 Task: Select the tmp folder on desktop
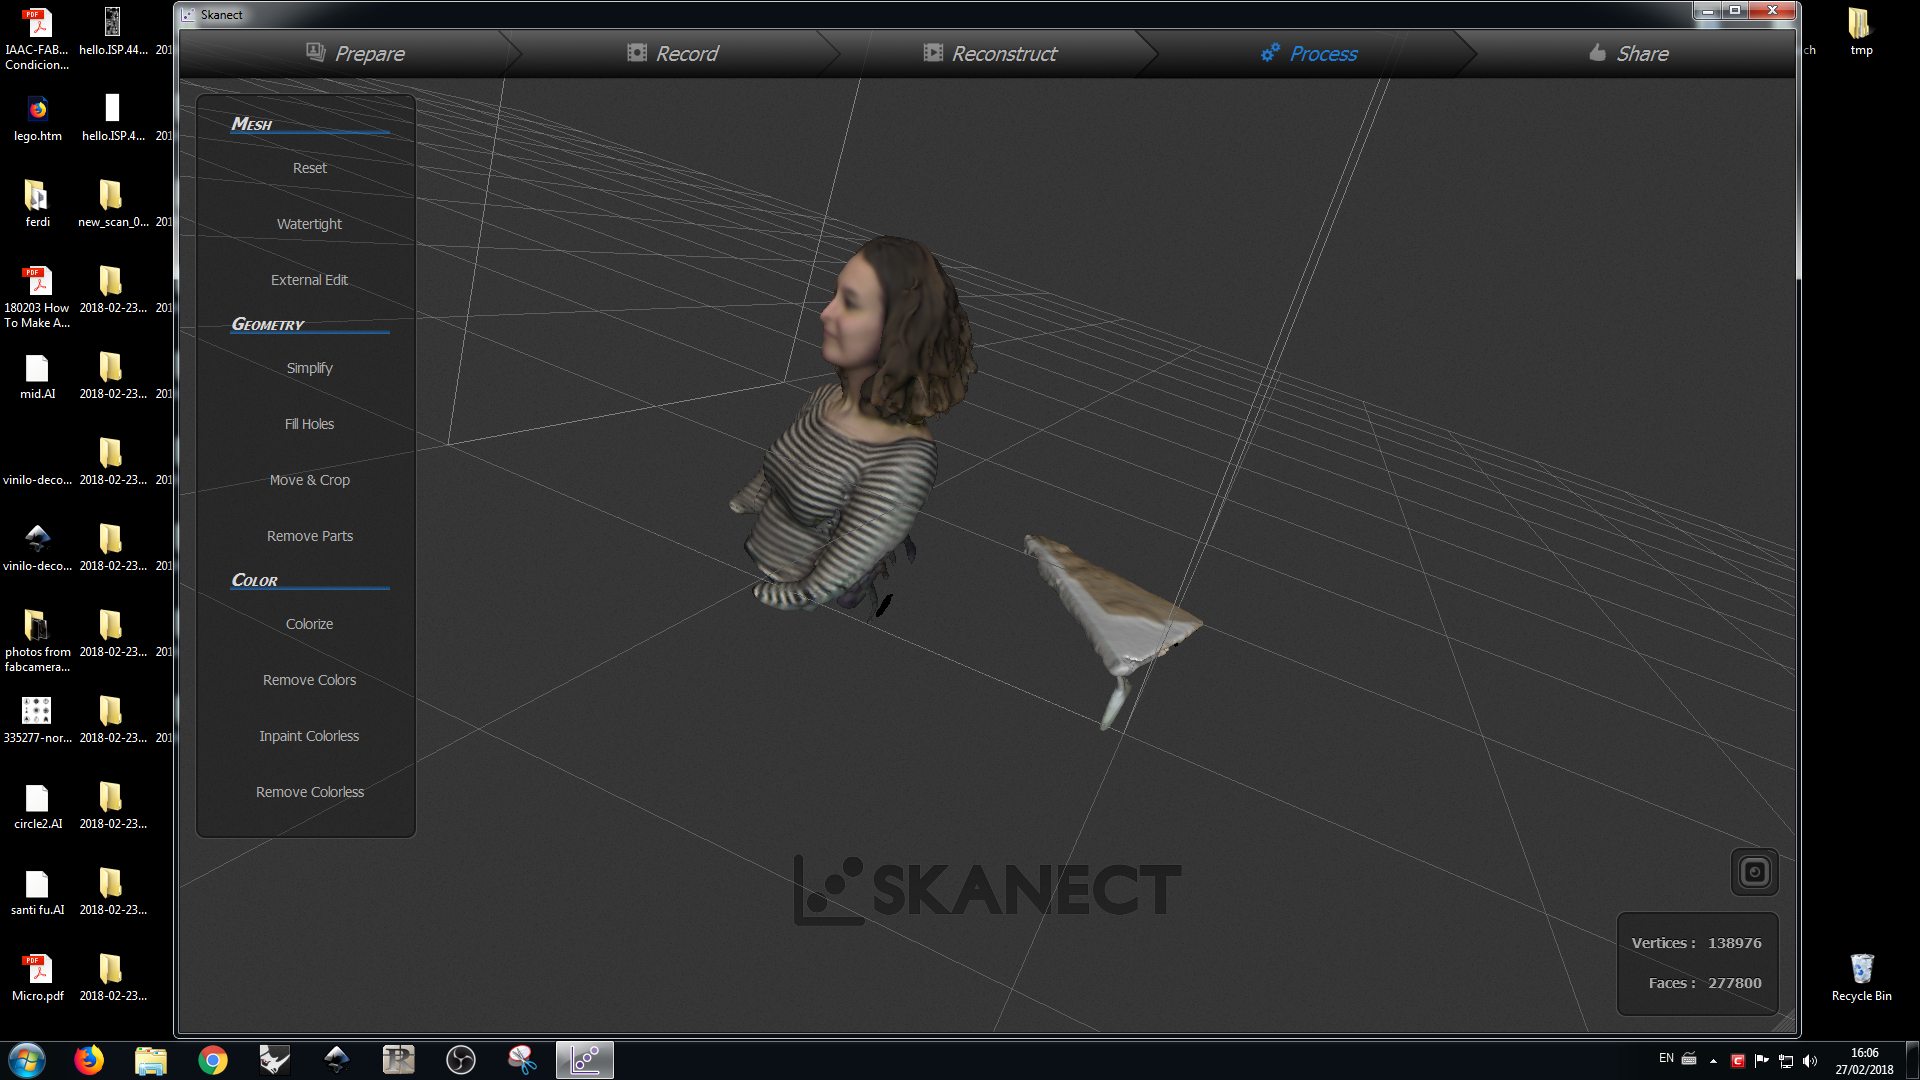pyautogui.click(x=1861, y=32)
